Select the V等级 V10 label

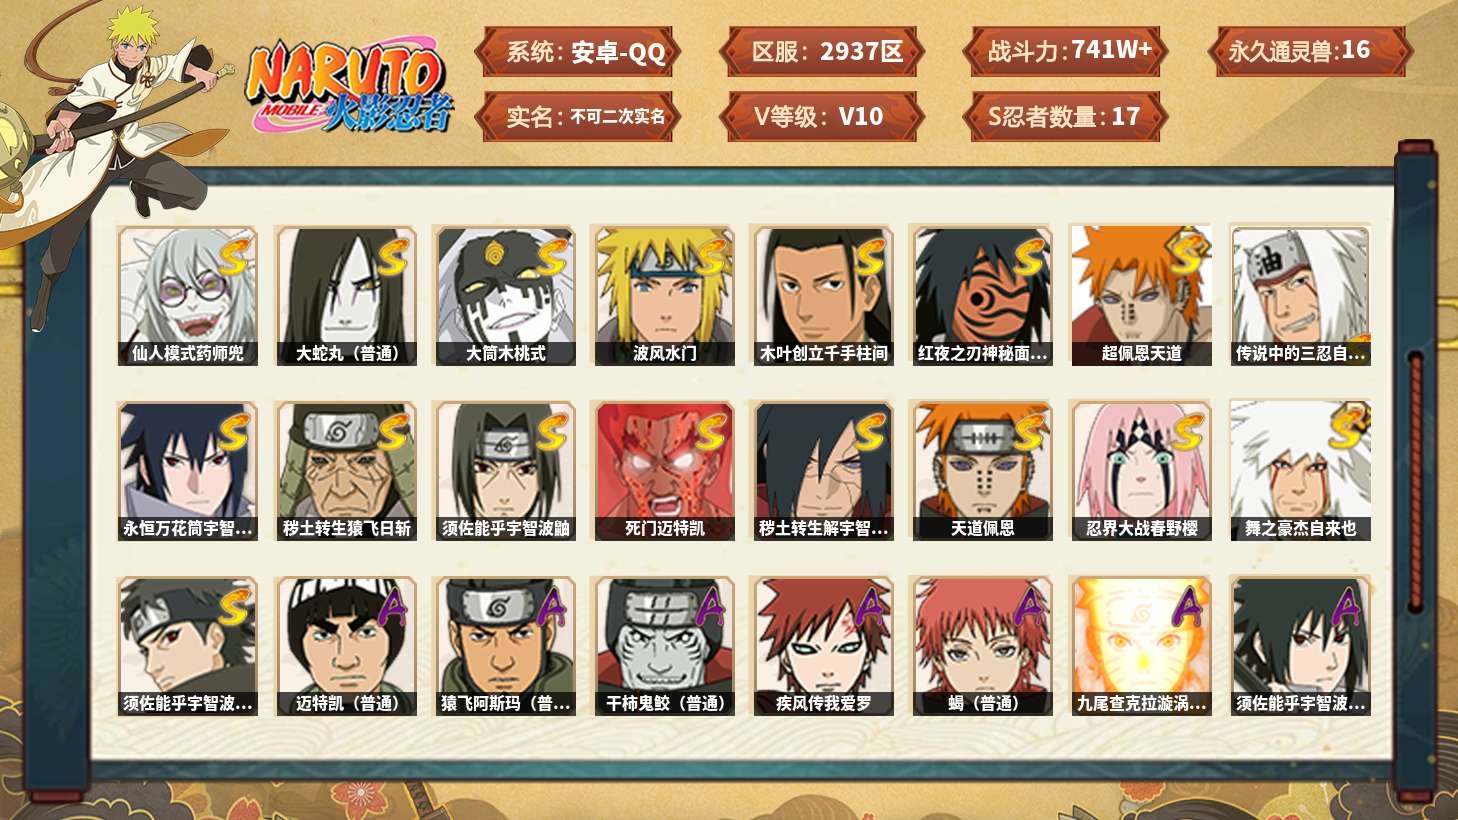(x=821, y=117)
